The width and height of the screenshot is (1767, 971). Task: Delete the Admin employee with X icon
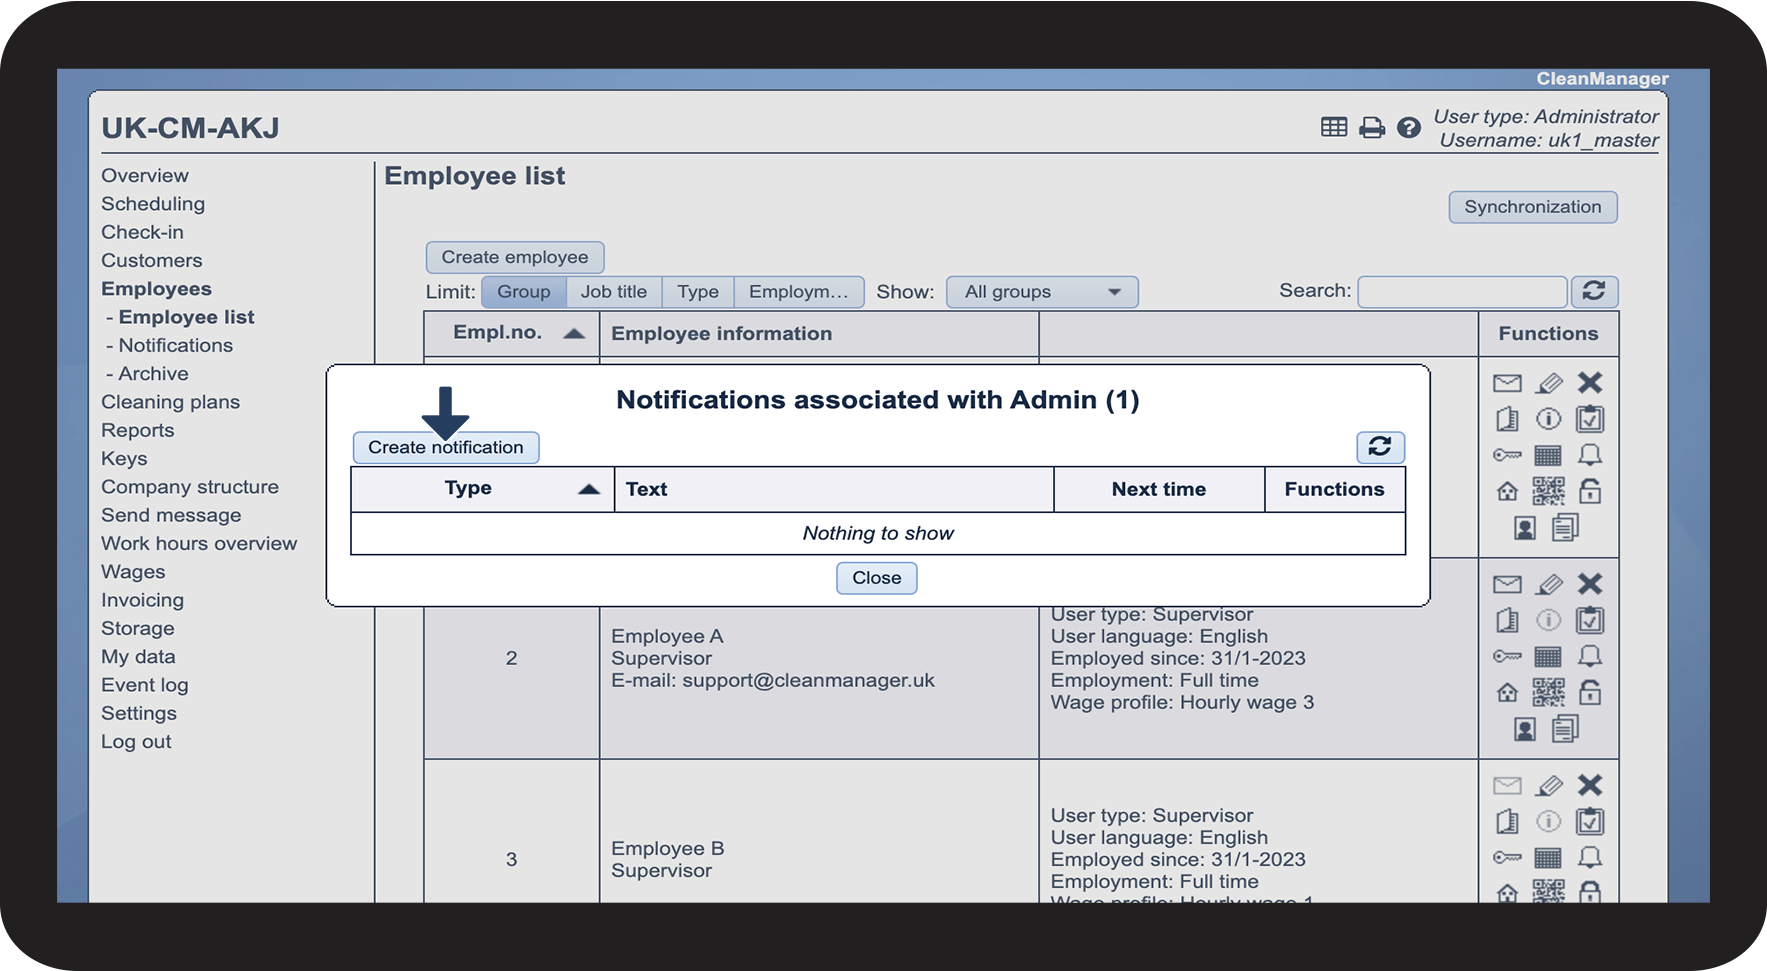click(x=1590, y=383)
